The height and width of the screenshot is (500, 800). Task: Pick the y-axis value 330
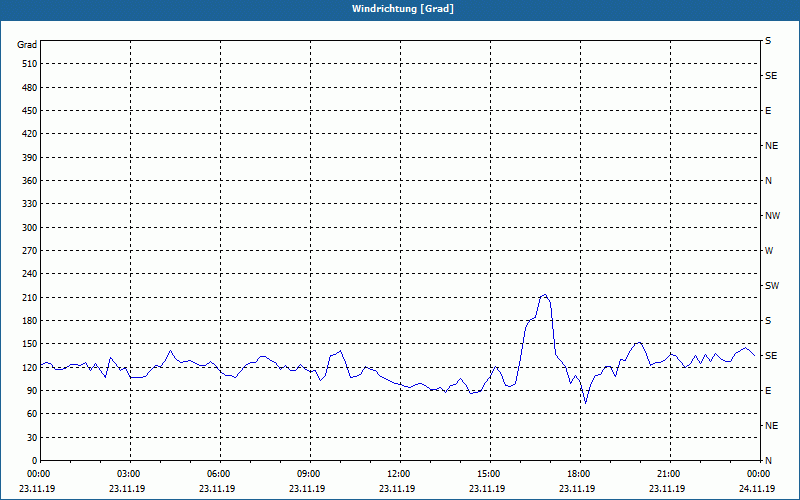tap(30, 204)
